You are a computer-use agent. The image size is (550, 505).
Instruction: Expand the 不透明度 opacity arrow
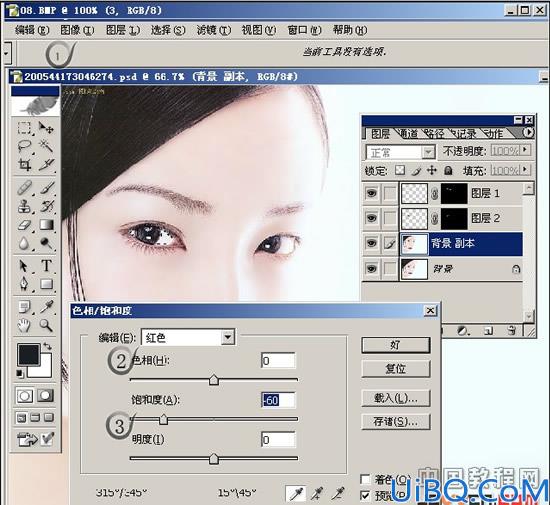[525, 150]
